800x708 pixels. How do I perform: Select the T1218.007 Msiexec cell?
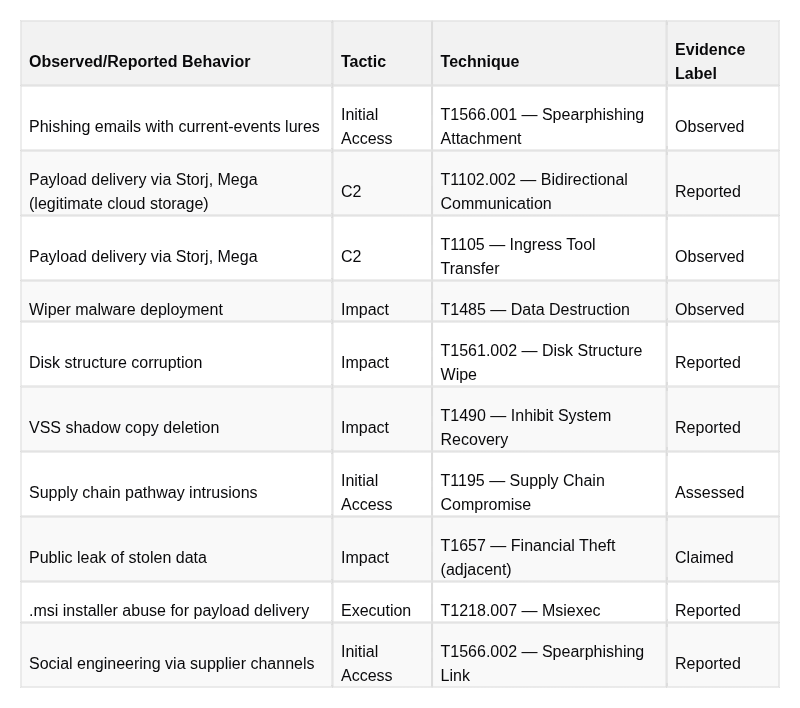pos(549,602)
